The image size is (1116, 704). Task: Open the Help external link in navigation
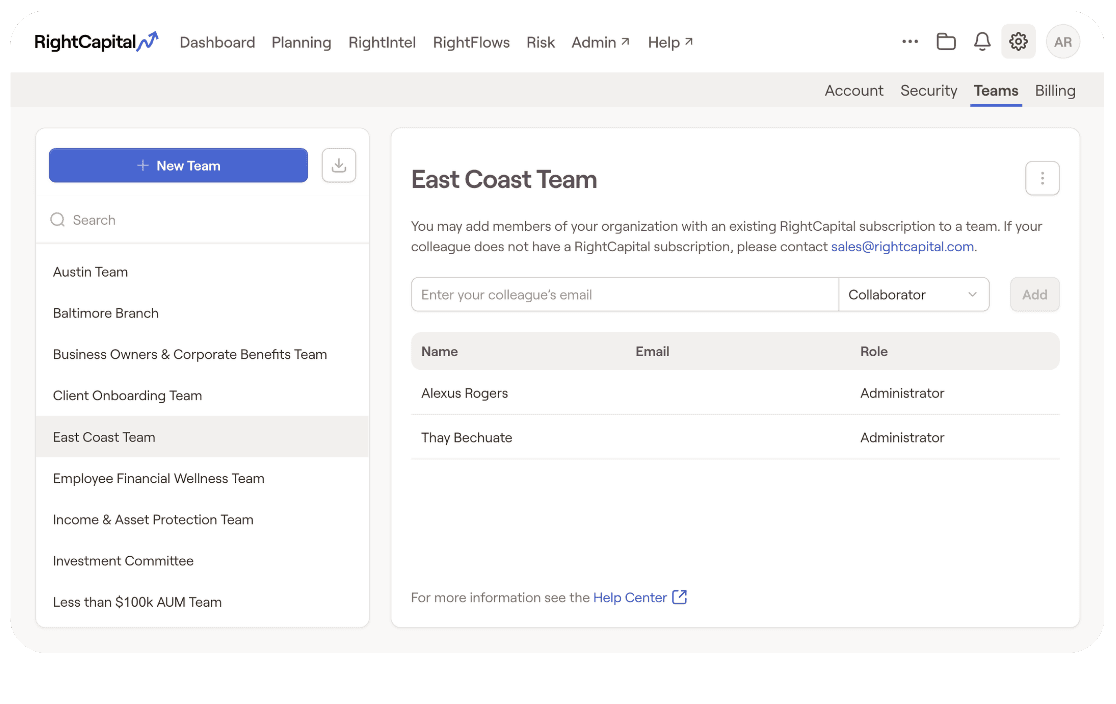click(x=670, y=43)
